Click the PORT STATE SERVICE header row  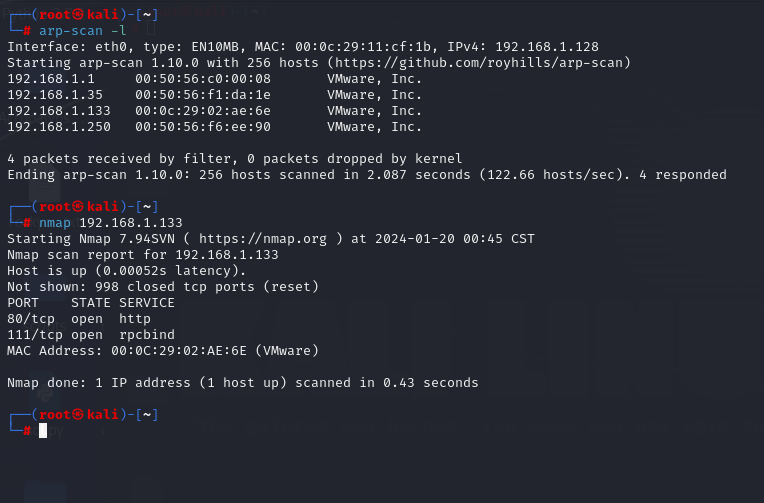[91, 302]
